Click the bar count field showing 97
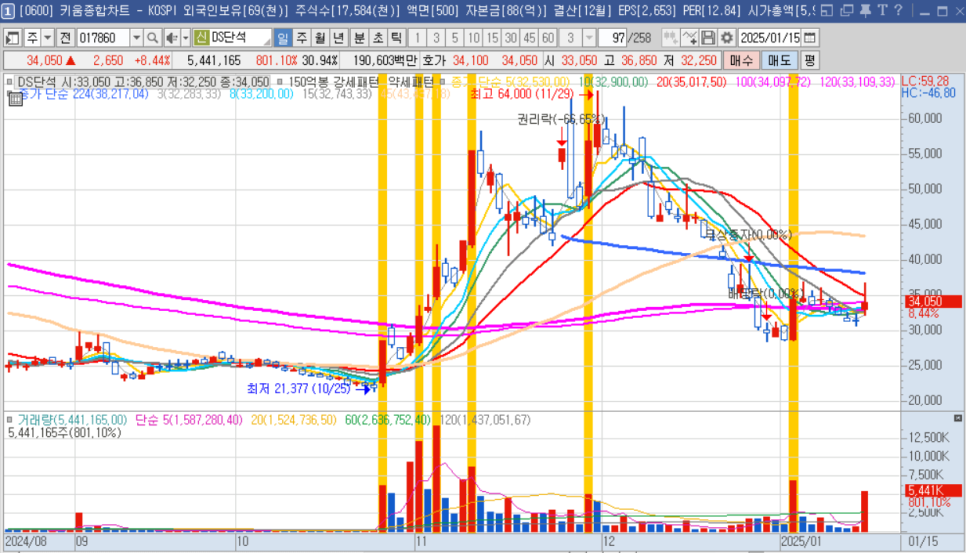Viewport: 966px width, 553px height. (x=612, y=38)
